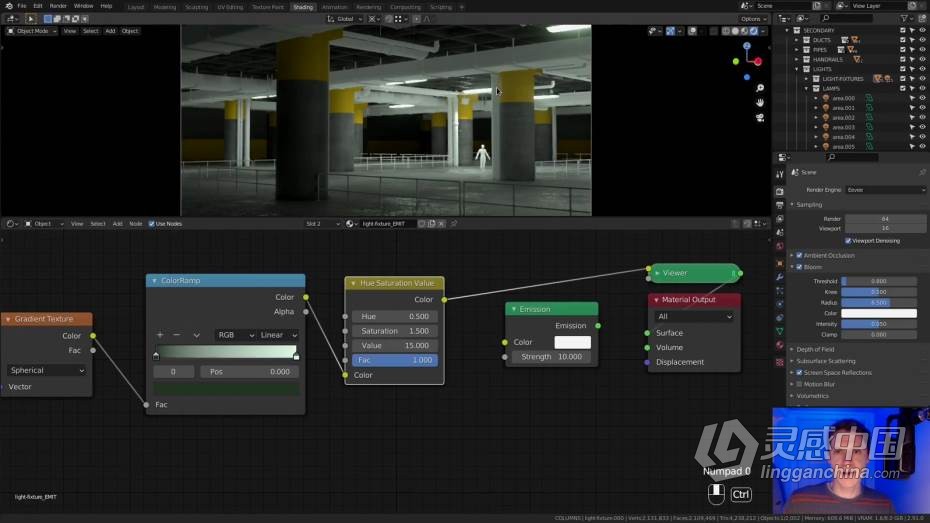Open the Scene properties tab
The height and width of the screenshot is (523, 930).
click(x=779, y=233)
